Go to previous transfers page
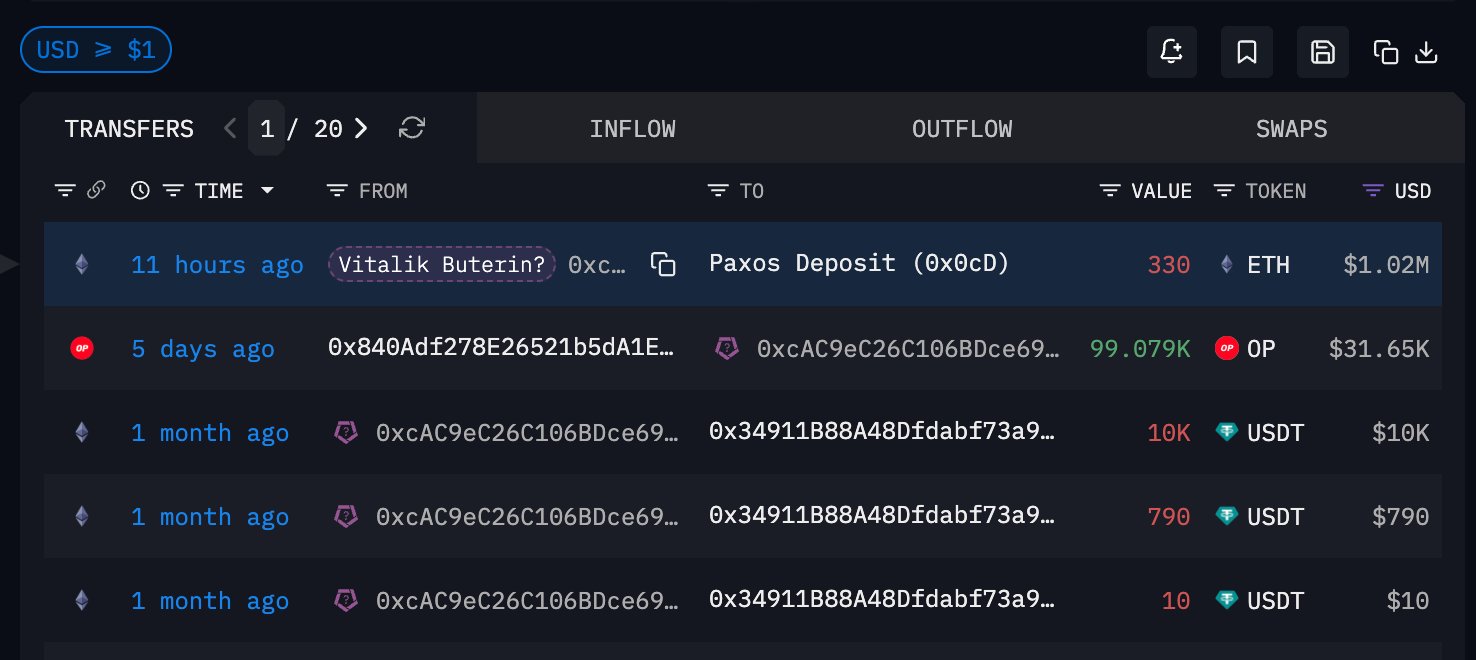The height and width of the screenshot is (660, 1476). click(x=231, y=128)
